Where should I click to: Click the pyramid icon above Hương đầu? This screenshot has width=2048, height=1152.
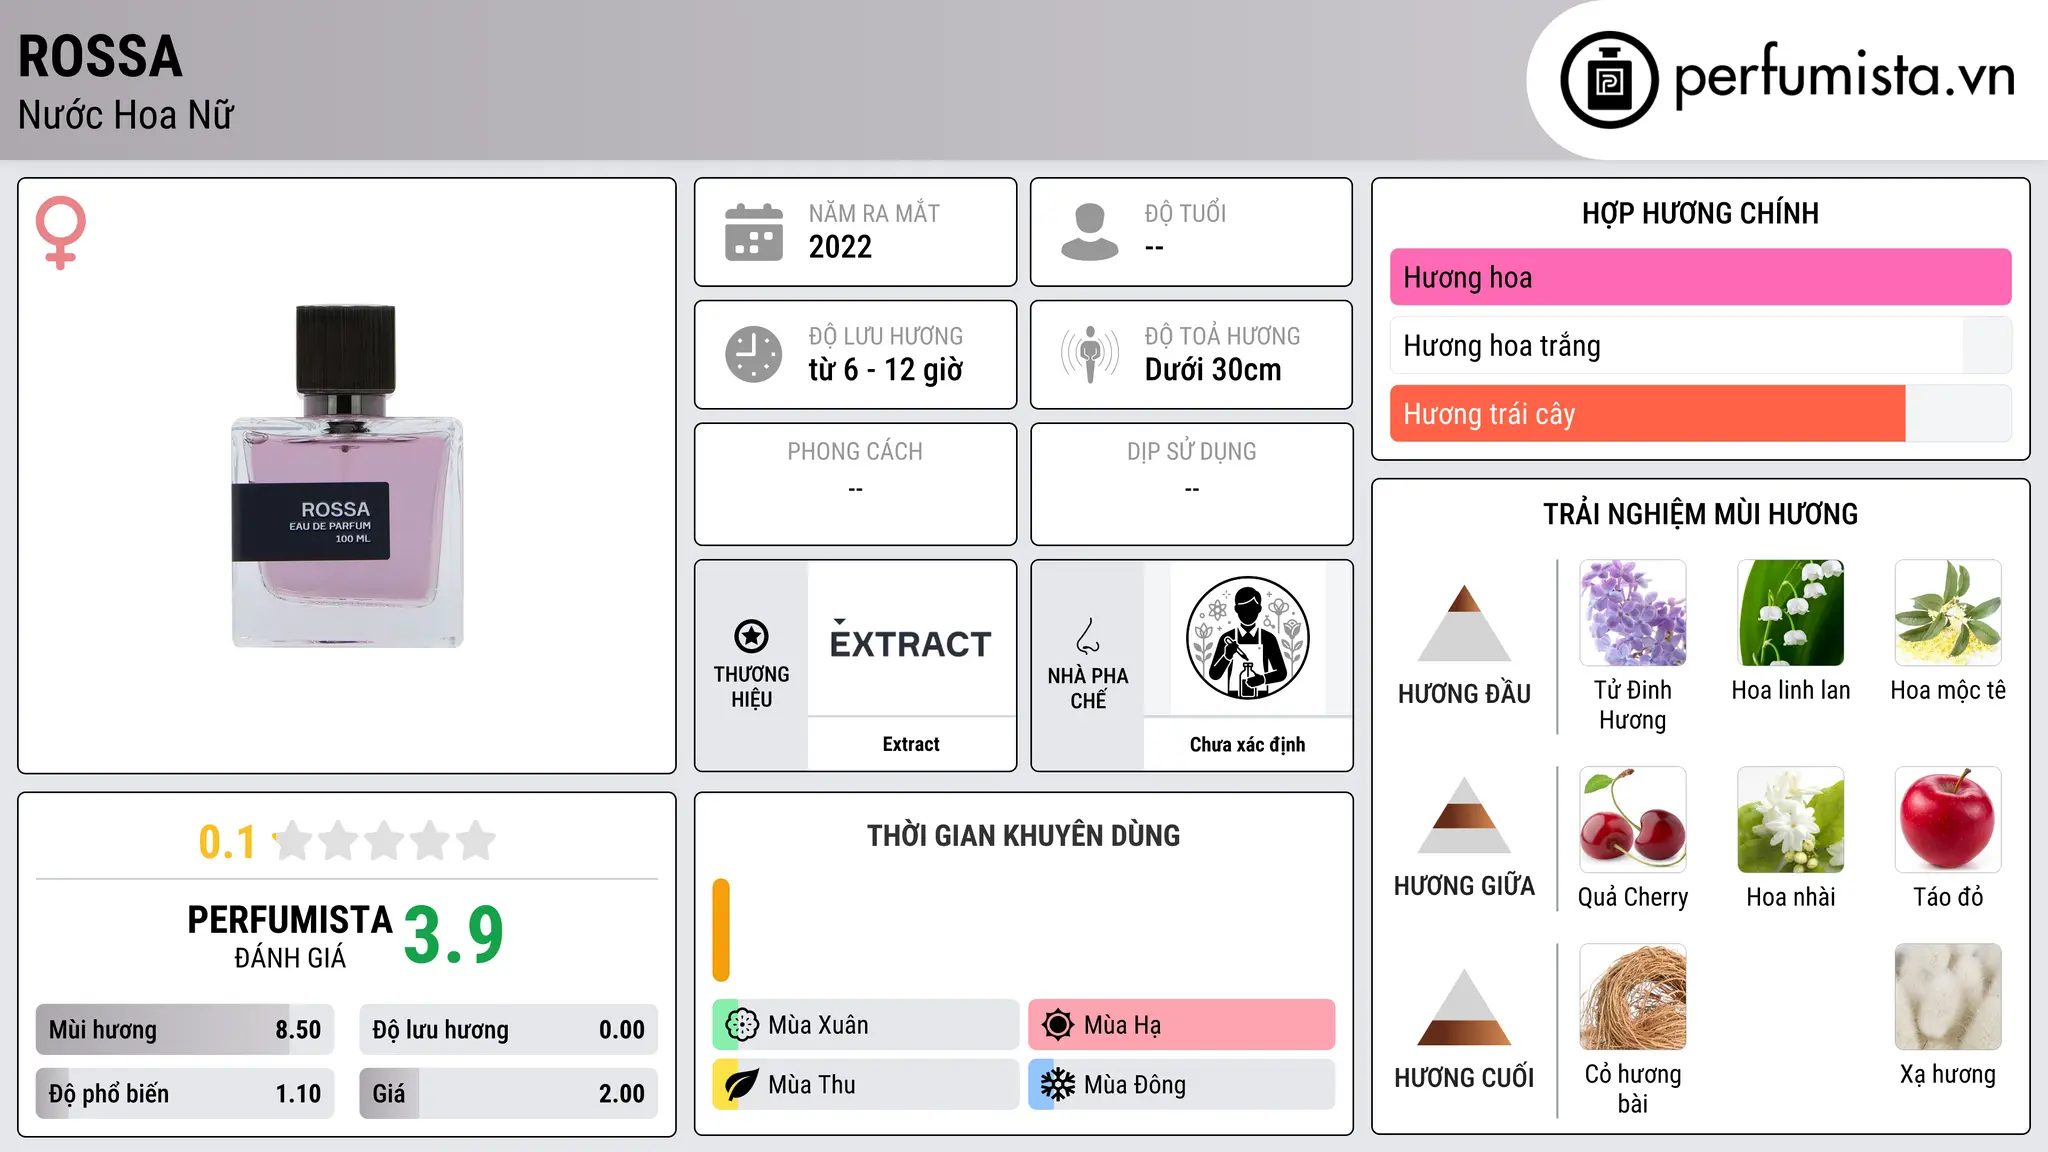(x=1464, y=623)
